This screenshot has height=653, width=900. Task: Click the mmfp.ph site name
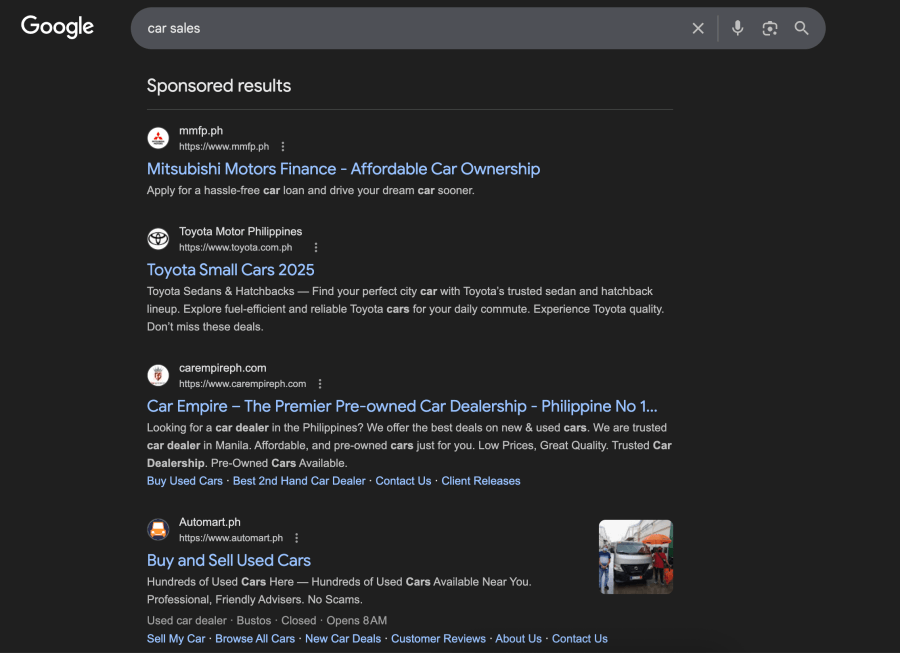(x=201, y=131)
